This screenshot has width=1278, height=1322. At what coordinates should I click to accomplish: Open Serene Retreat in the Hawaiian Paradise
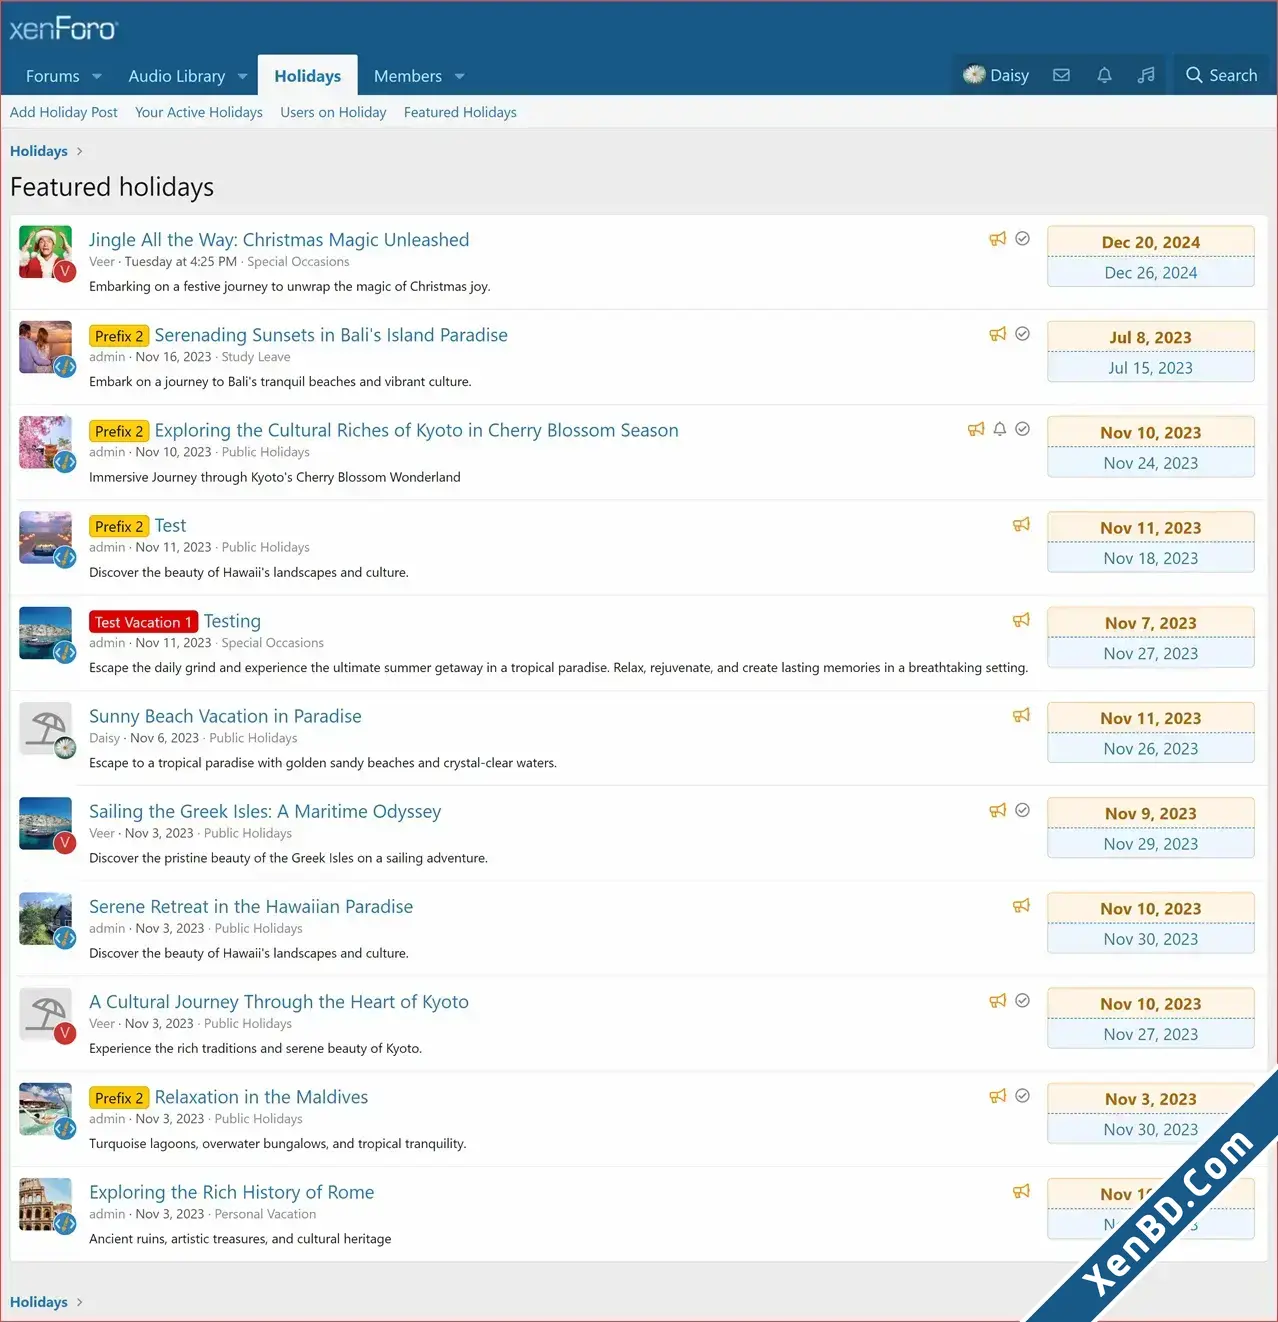pos(251,907)
